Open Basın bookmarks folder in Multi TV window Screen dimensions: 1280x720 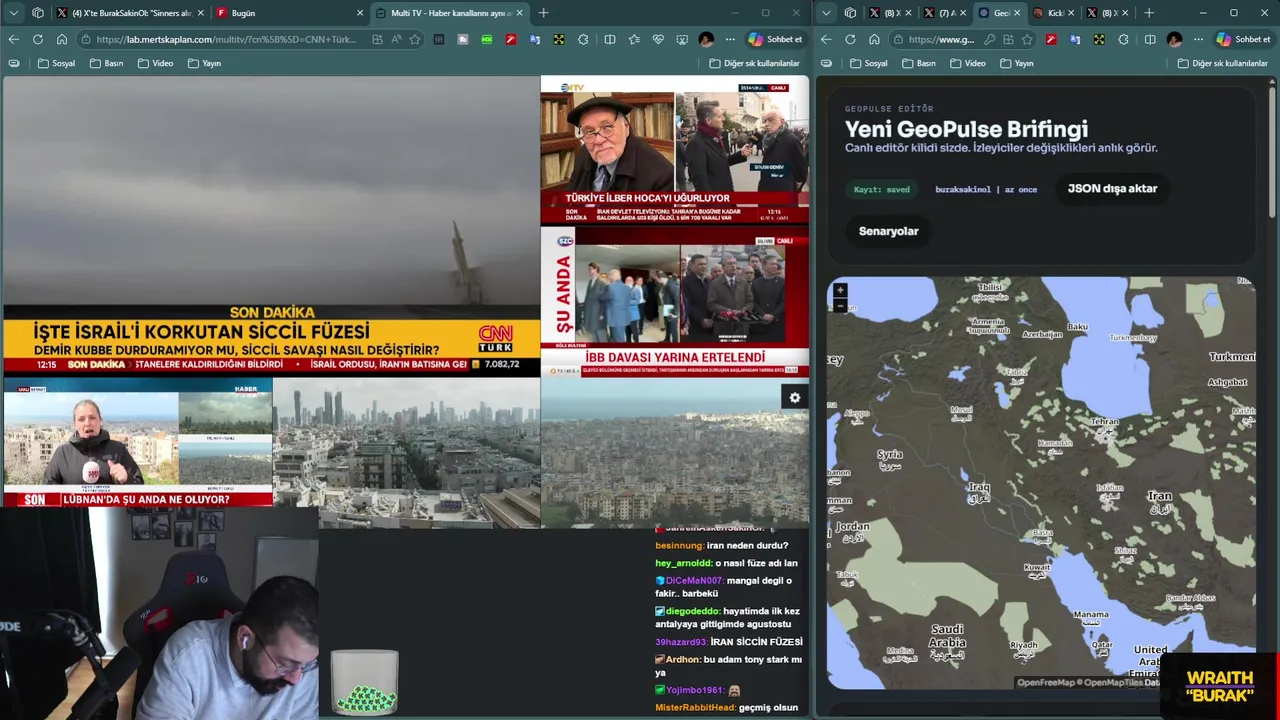click(x=107, y=63)
